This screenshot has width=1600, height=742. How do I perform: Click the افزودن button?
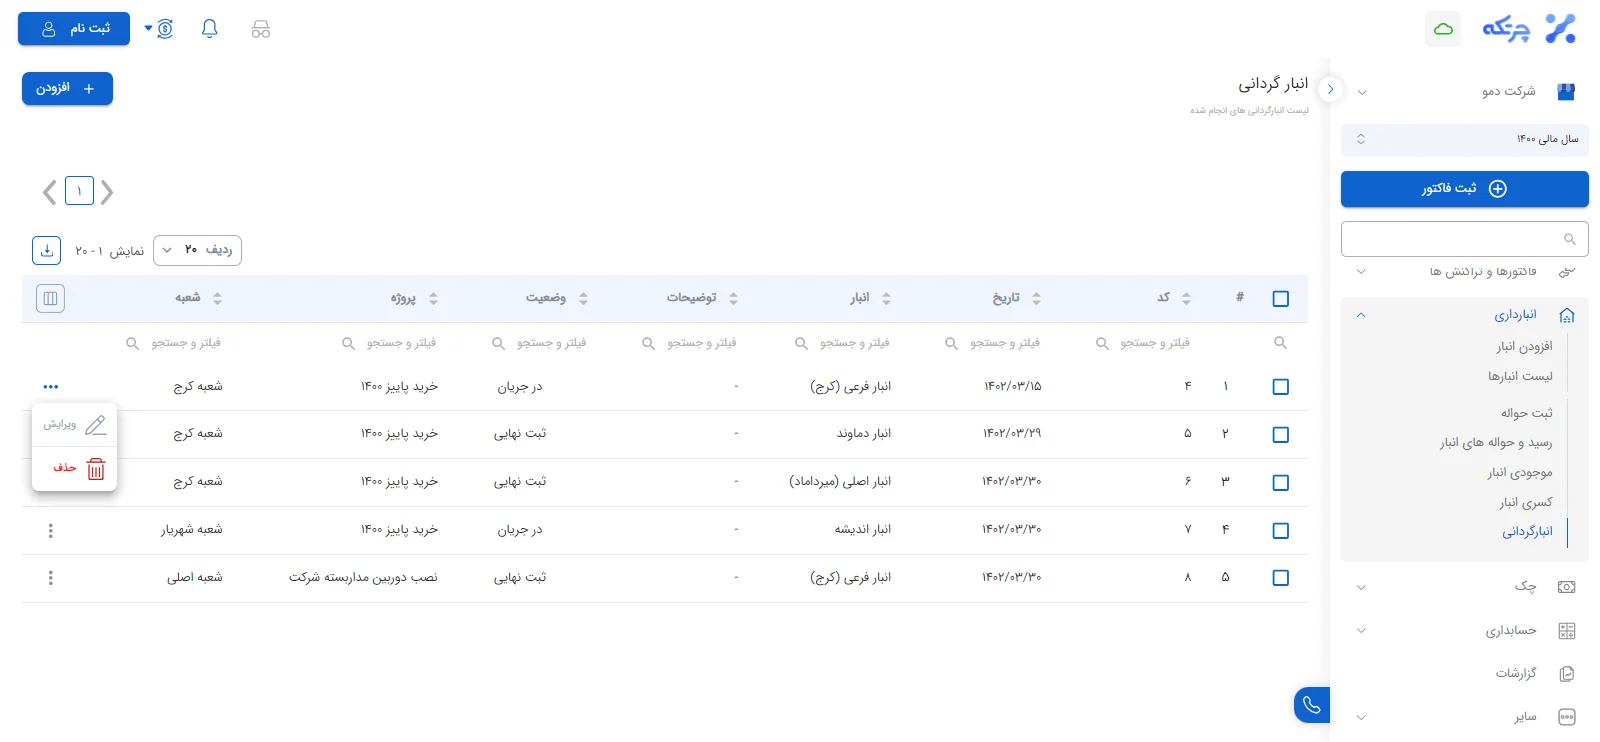(67, 88)
